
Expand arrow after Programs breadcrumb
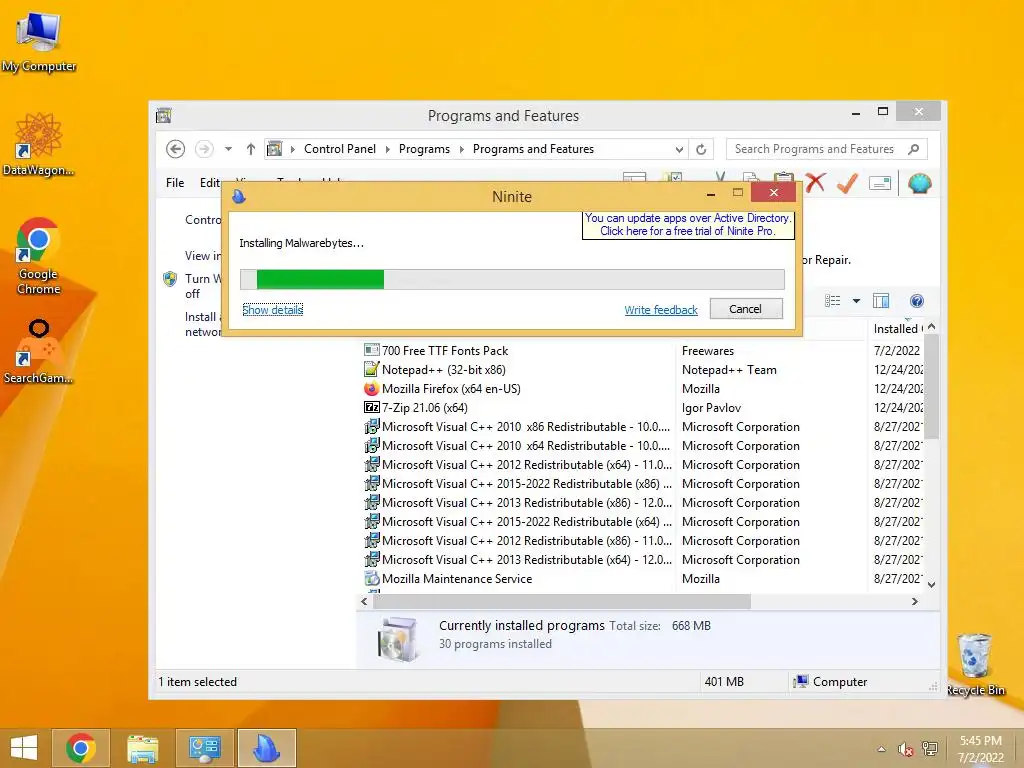[462, 149]
